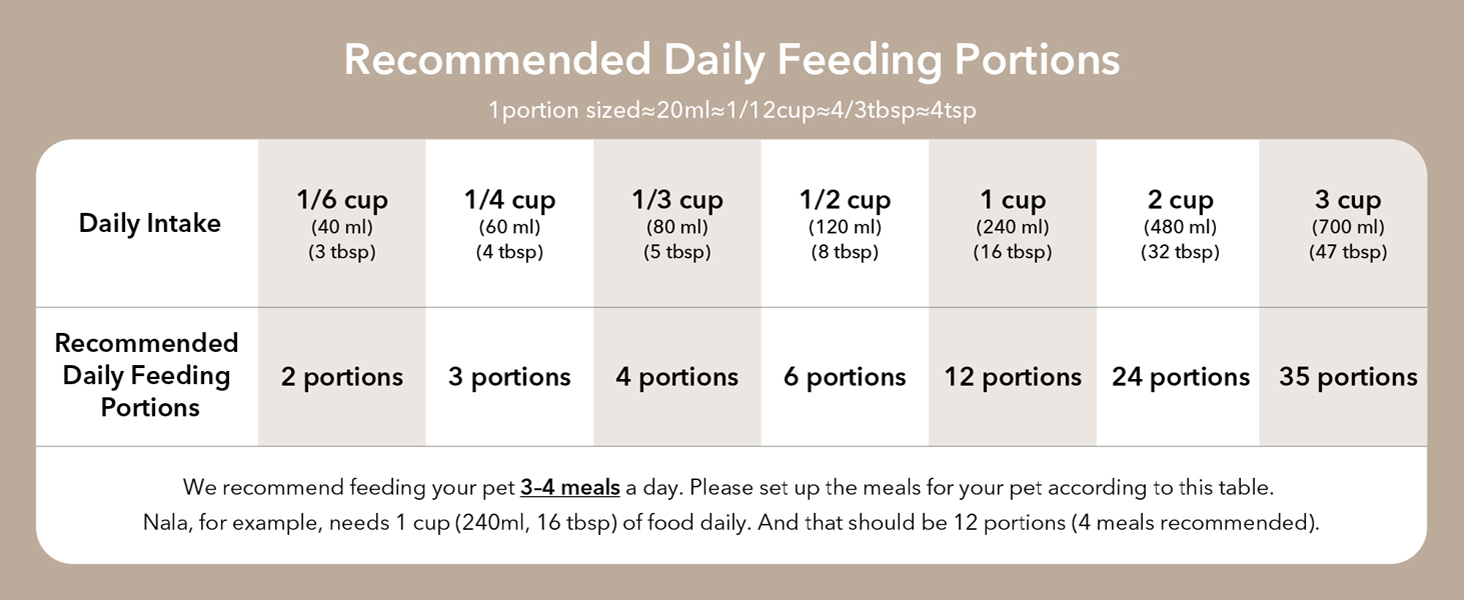Select the 3 cup (700 ml) cell
The width and height of the screenshot is (1464, 600).
click(1347, 224)
